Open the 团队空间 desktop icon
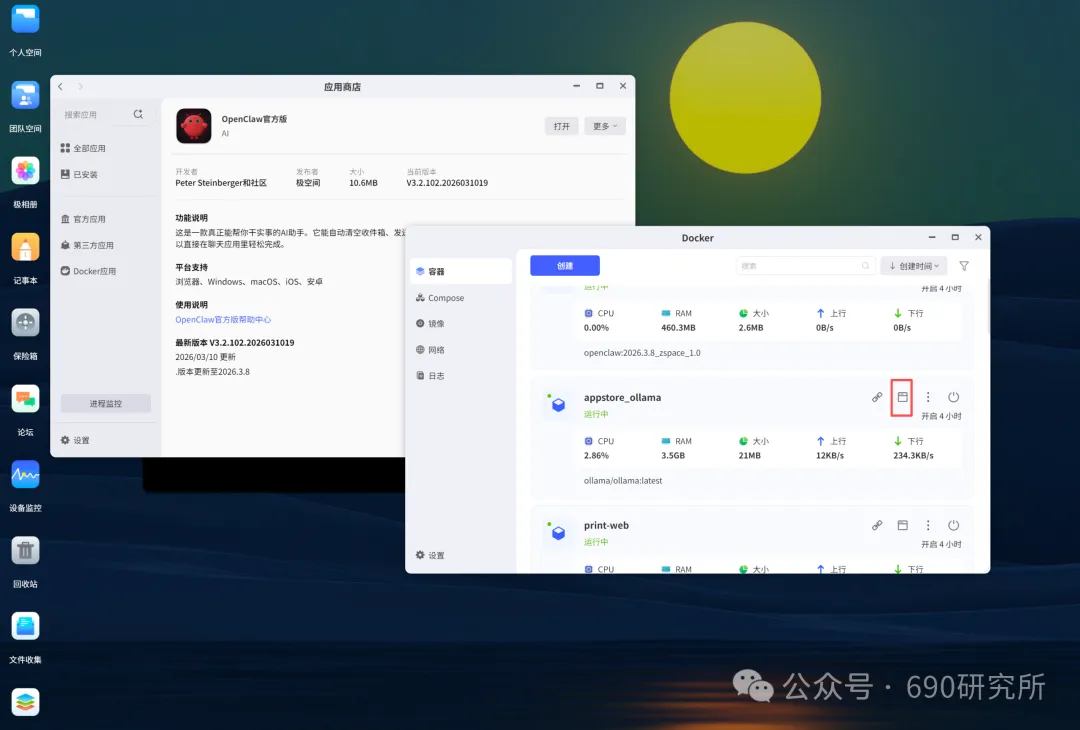 pos(25,96)
